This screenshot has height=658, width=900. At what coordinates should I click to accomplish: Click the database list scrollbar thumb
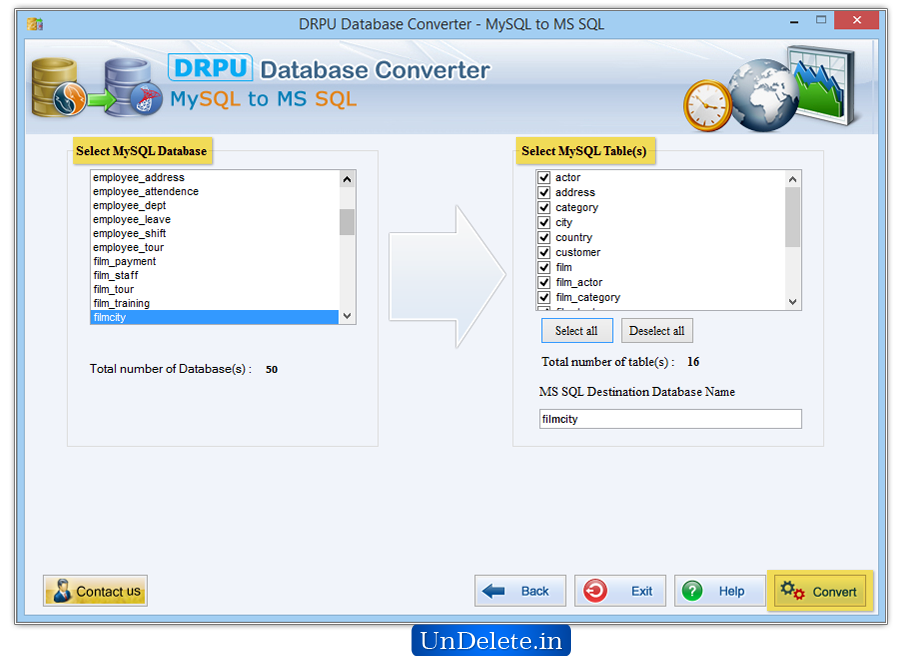coord(347,222)
